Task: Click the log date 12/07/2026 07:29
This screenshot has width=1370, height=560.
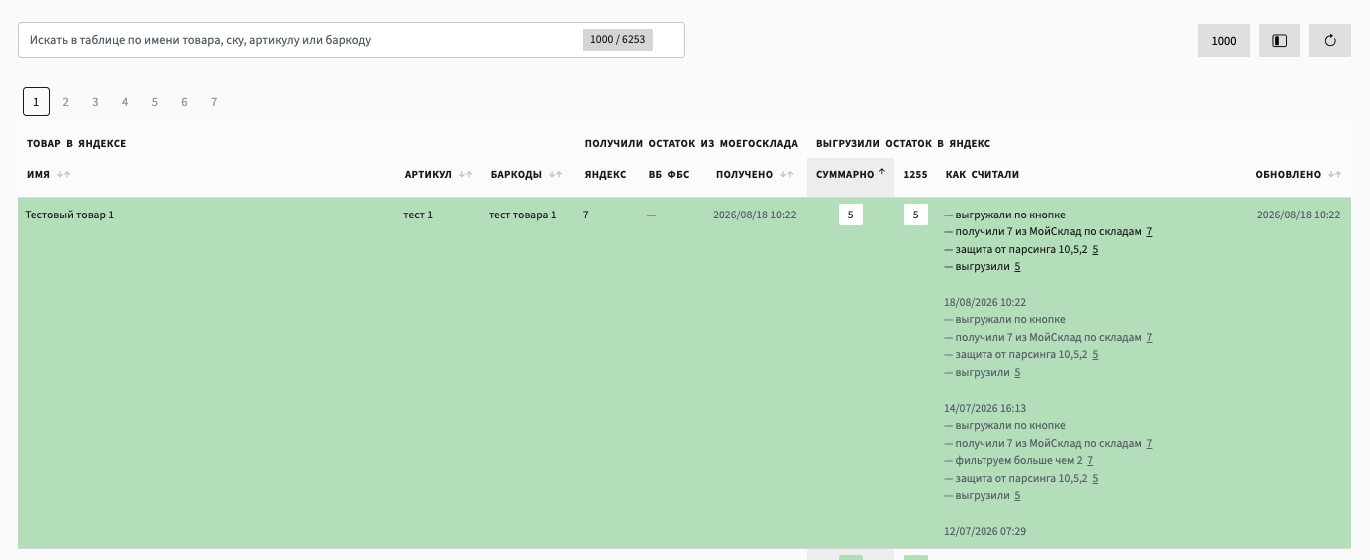Action: click(x=985, y=531)
